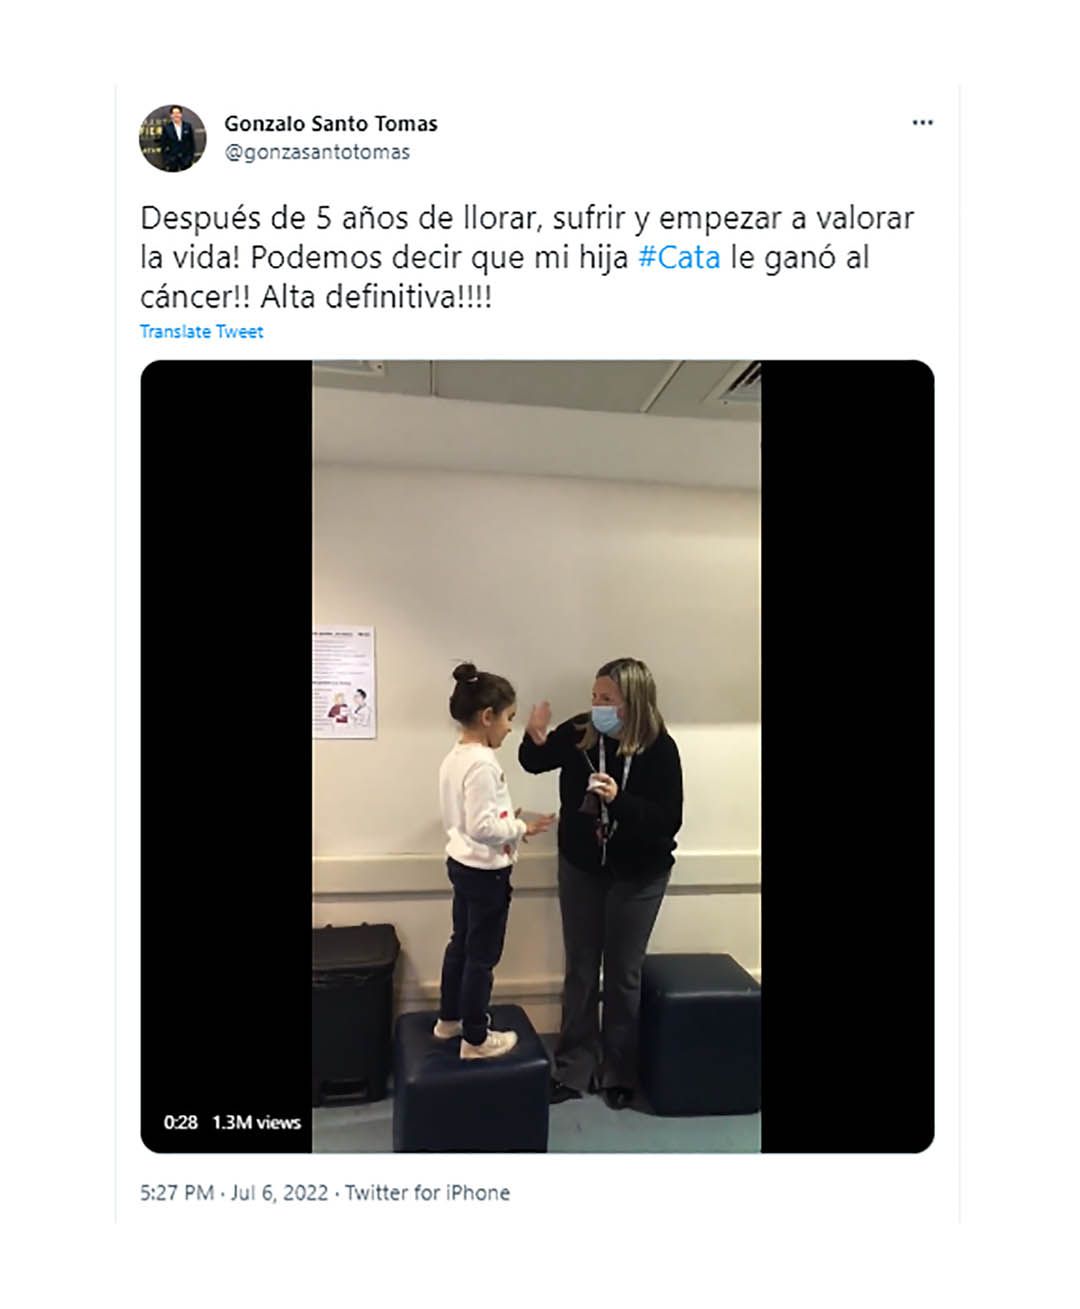The height and width of the screenshot is (1309, 1080).
Task: Open the tweet's three-dot more options menu
Action: tap(922, 123)
